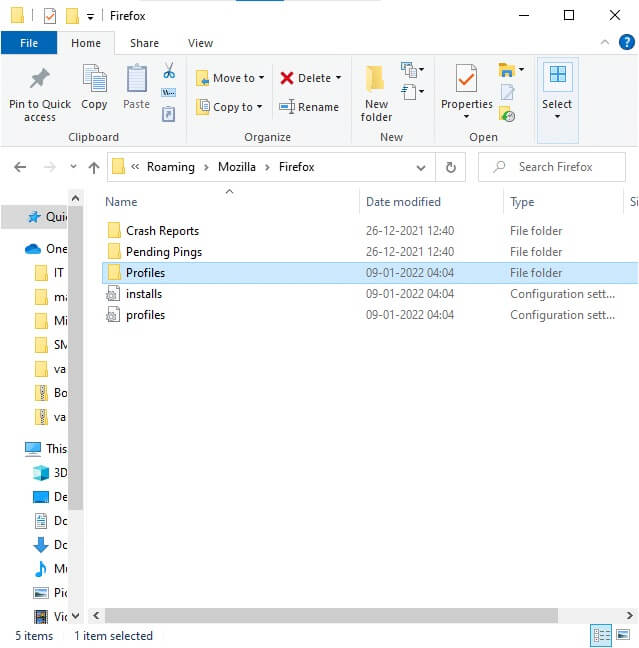
Task: Click the Cut scissors icon
Action: point(169,70)
